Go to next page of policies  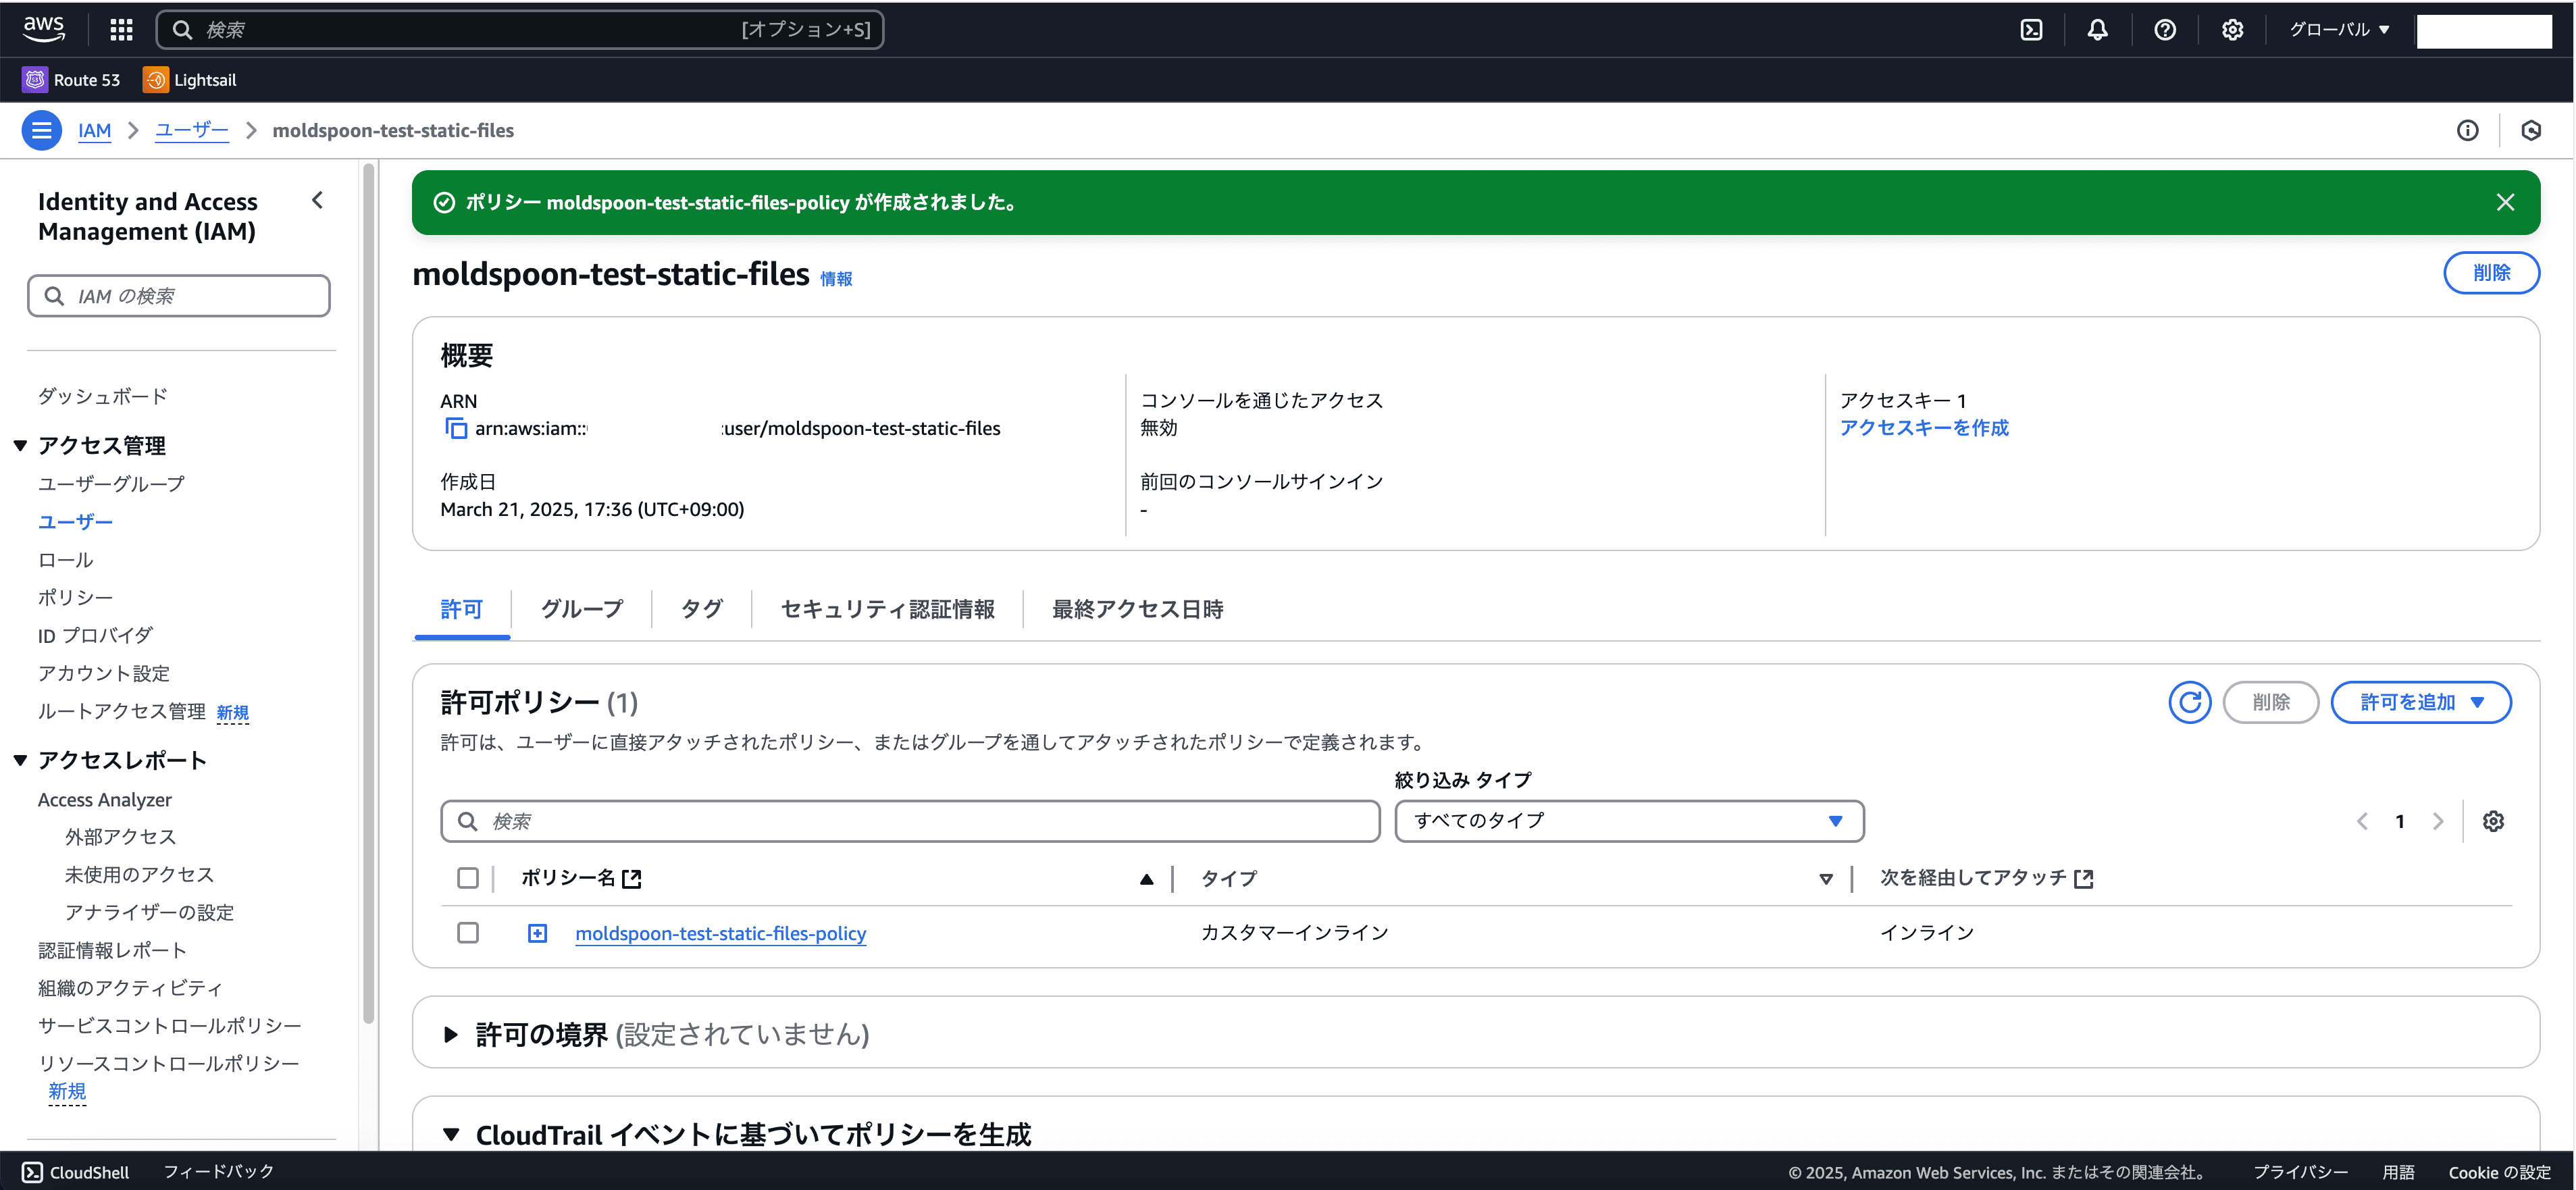(2438, 821)
